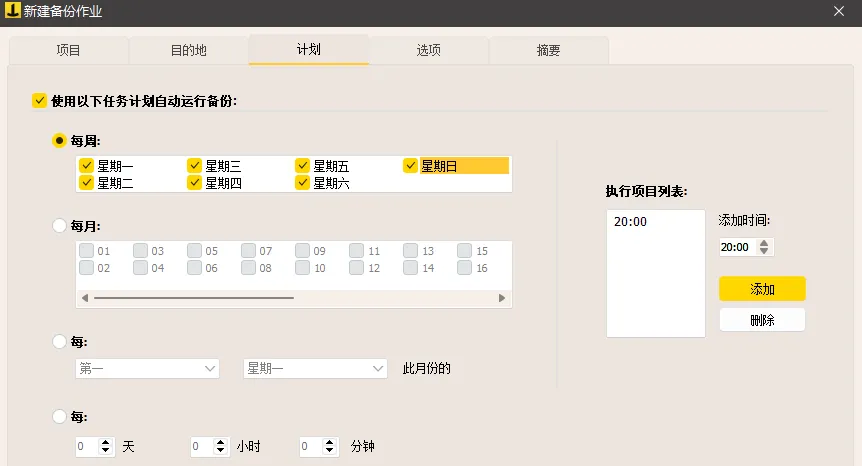Check day 06 checkbox
This screenshot has width=862, height=466.
[194, 268]
